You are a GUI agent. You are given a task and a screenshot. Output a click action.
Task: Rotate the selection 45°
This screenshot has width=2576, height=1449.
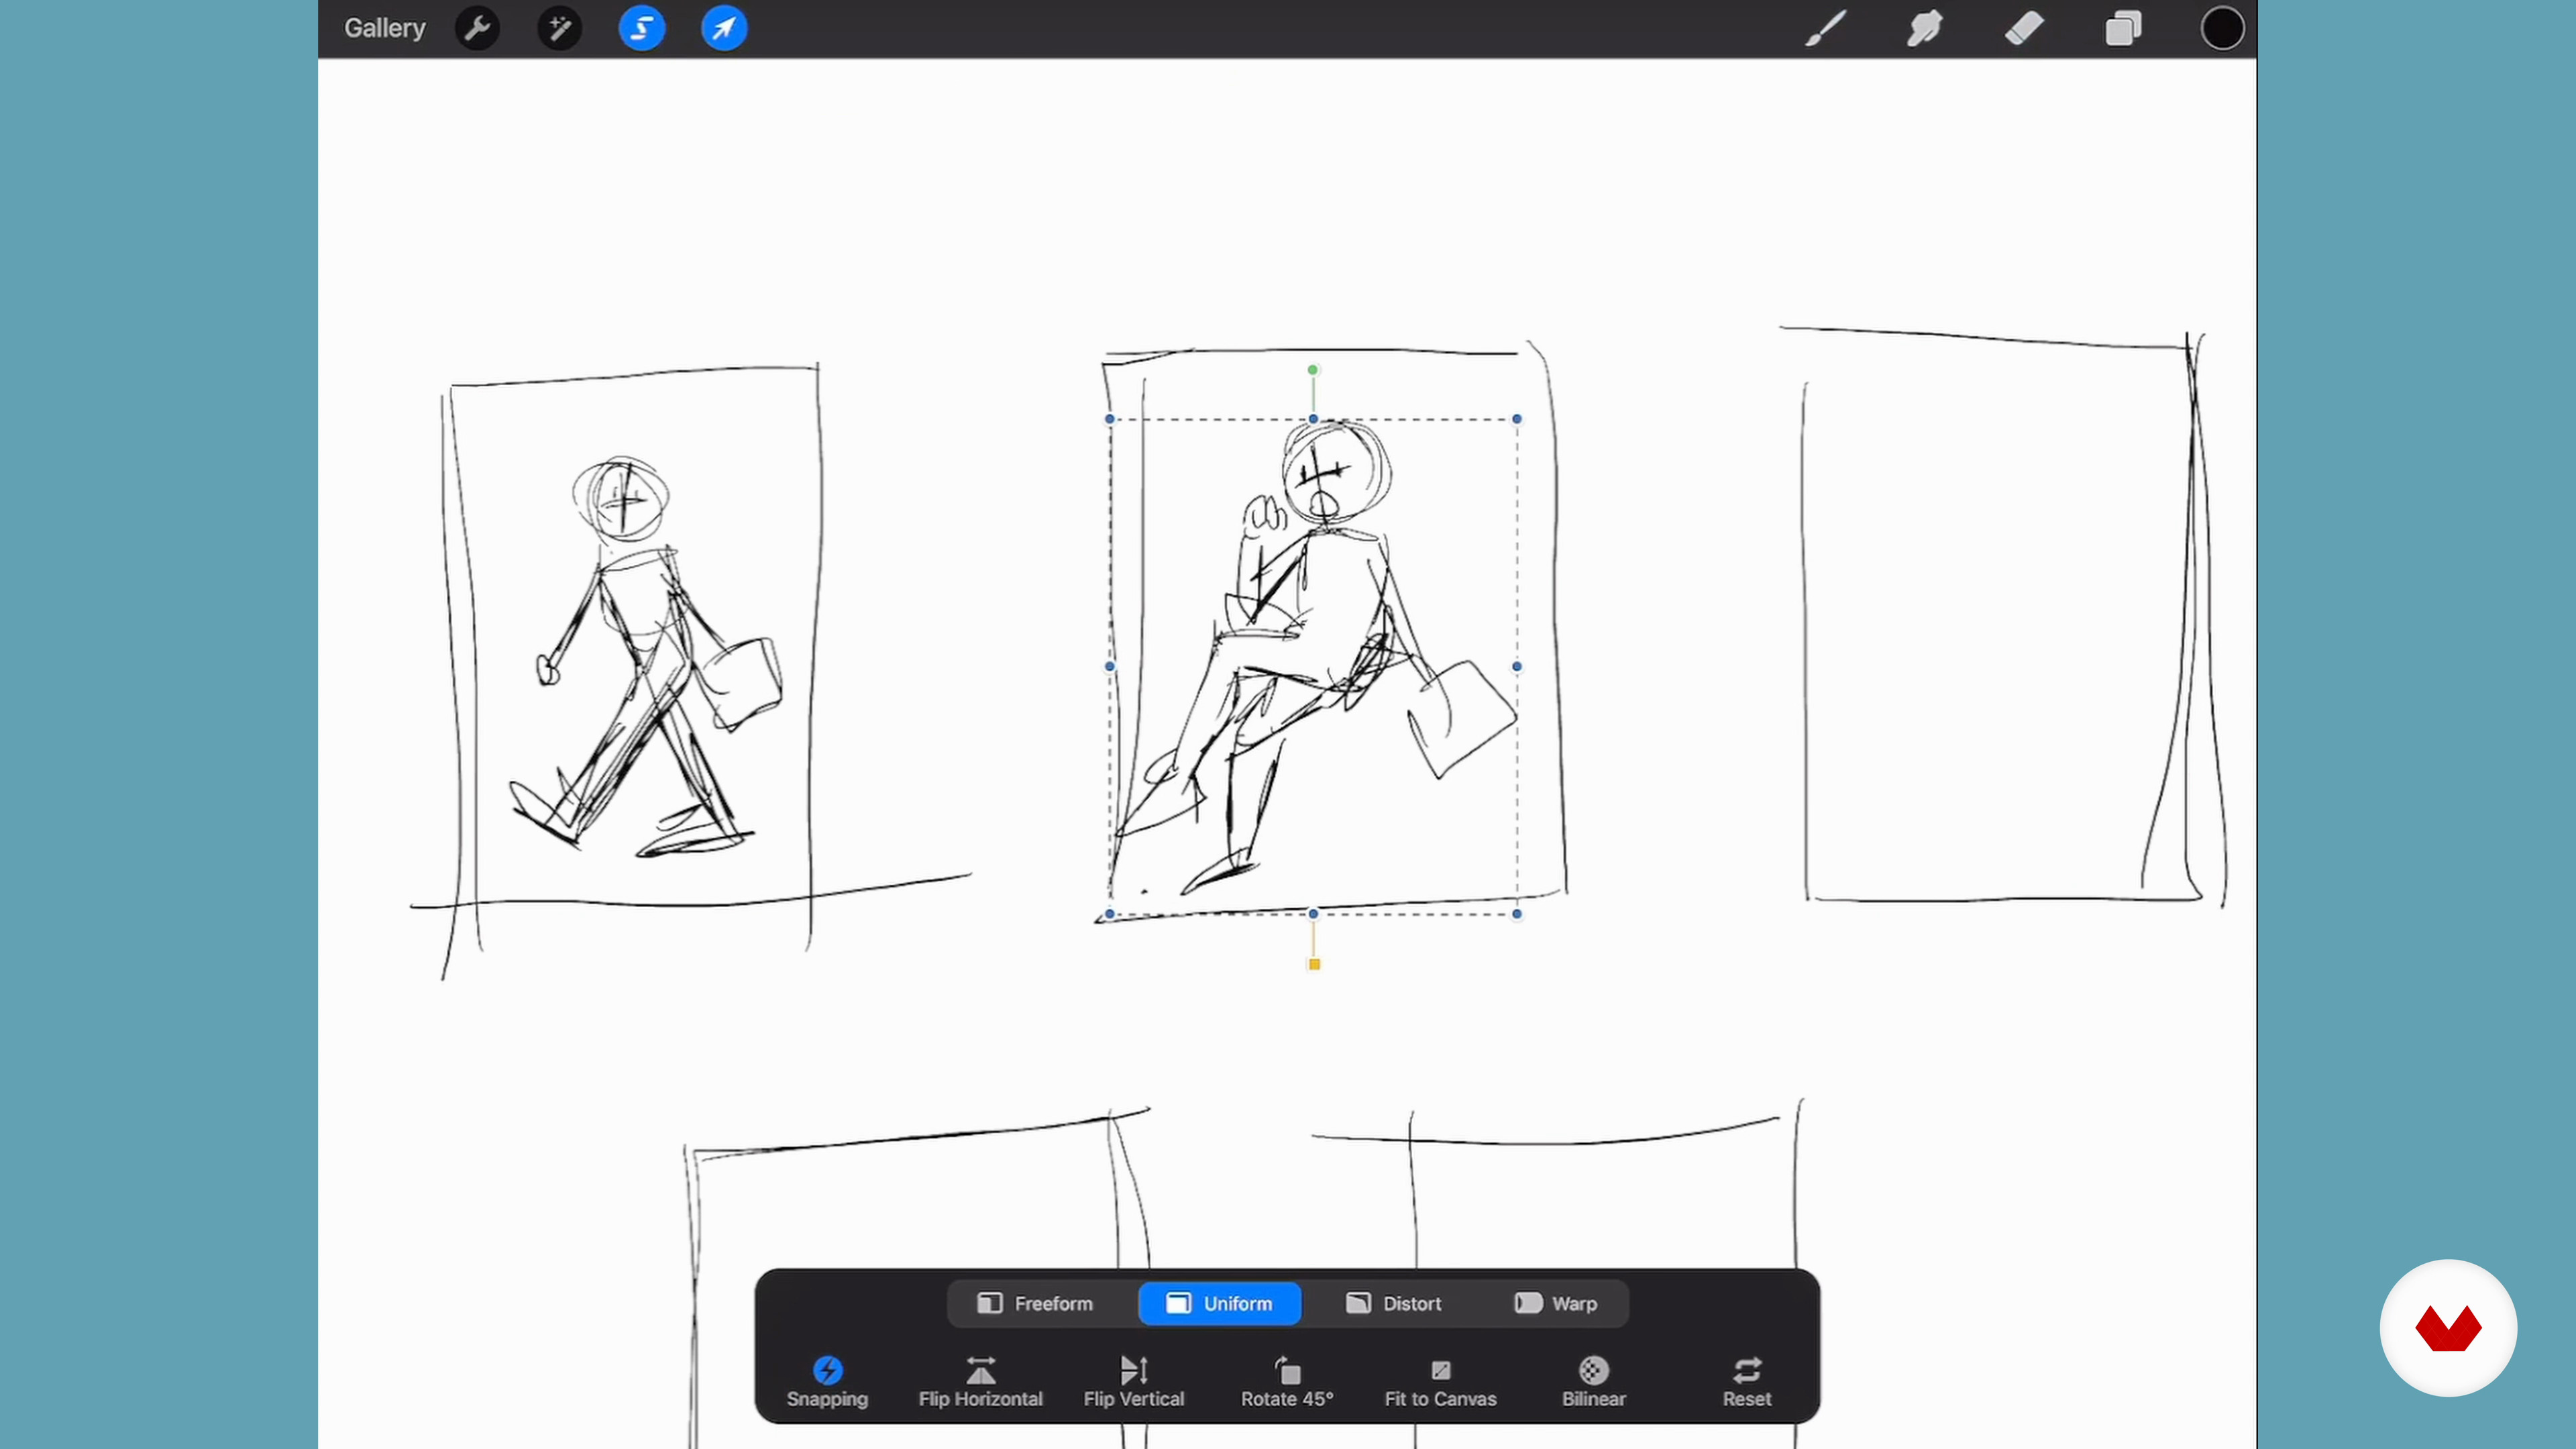(x=1287, y=1382)
